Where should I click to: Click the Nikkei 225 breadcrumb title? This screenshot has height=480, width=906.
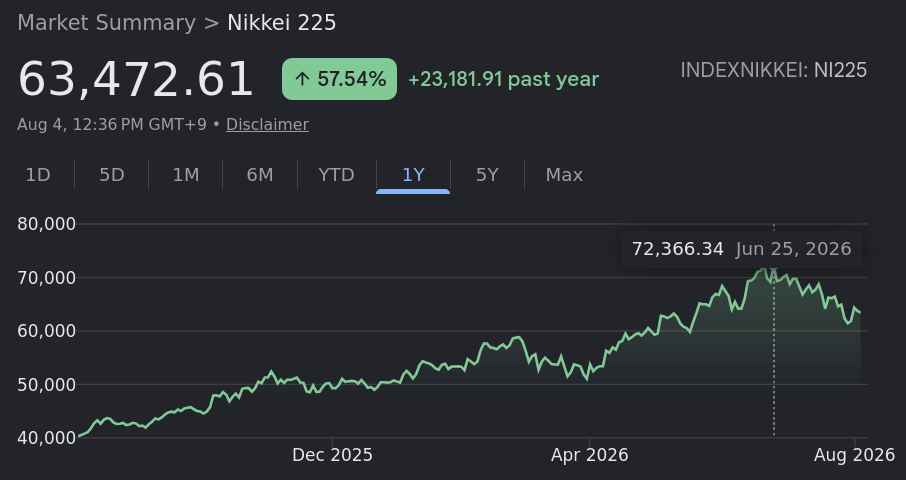[x=281, y=23]
